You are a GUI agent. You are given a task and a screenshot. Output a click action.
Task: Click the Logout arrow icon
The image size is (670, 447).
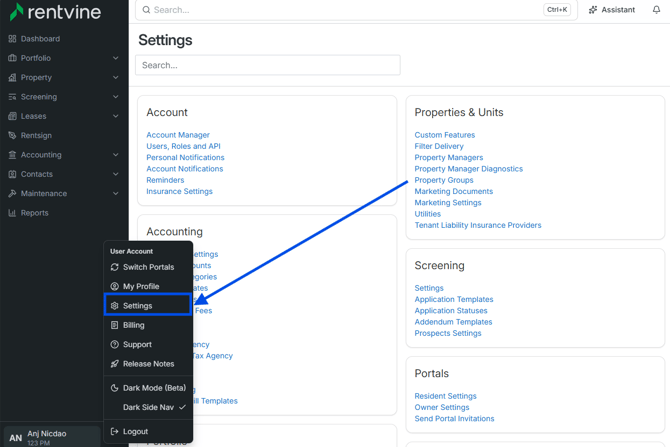(x=115, y=432)
